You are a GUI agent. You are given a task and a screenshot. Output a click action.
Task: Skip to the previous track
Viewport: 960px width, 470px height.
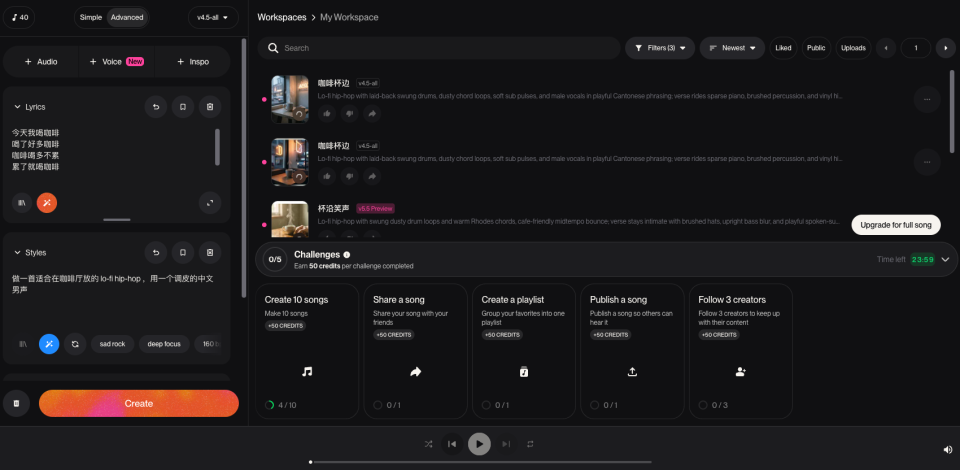(x=452, y=444)
